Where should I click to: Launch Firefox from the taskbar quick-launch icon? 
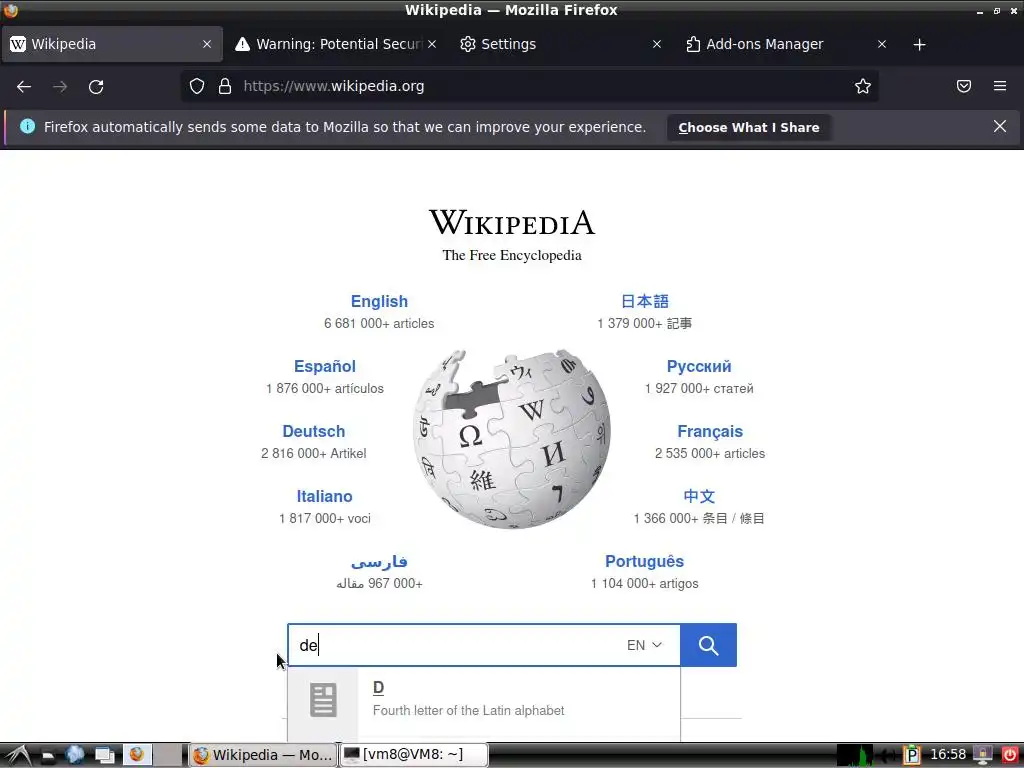pyautogui.click(x=136, y=755)
